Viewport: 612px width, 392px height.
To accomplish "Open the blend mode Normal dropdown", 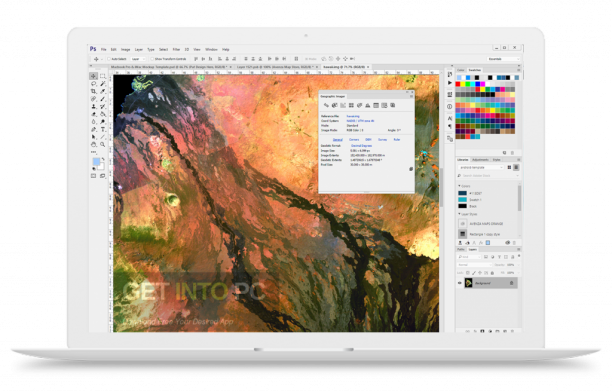I will click(474, 265).
